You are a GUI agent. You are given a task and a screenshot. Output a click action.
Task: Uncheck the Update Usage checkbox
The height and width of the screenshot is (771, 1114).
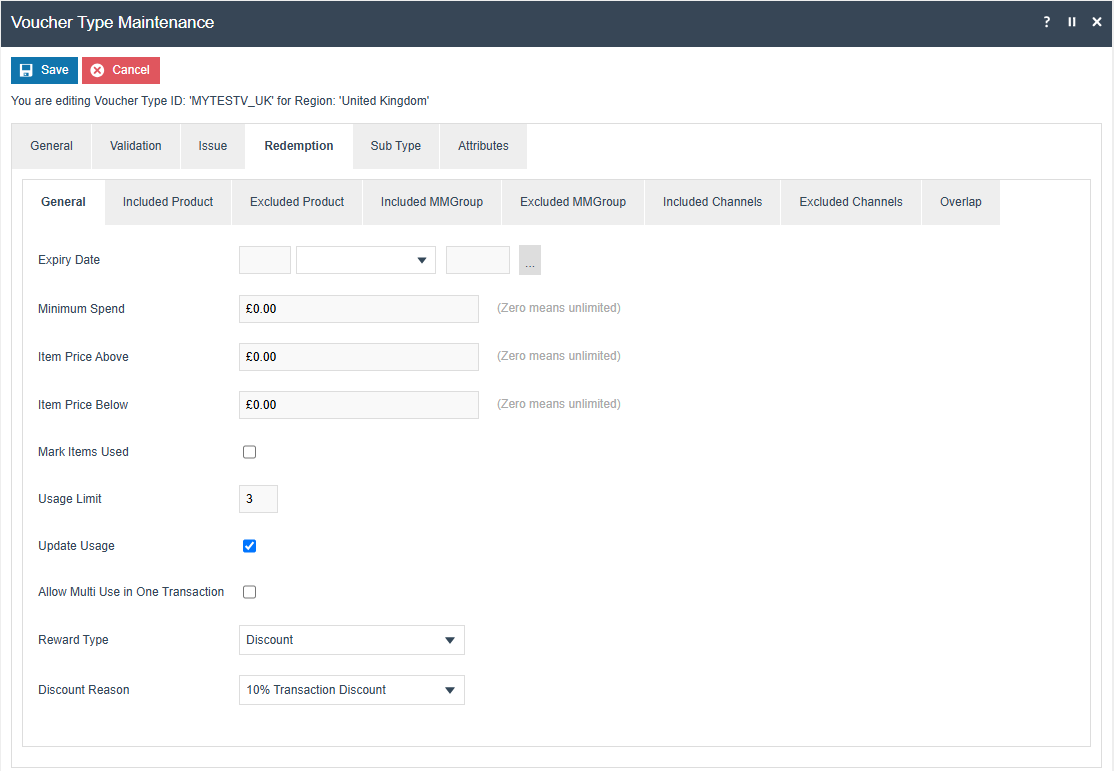(249, 546)
